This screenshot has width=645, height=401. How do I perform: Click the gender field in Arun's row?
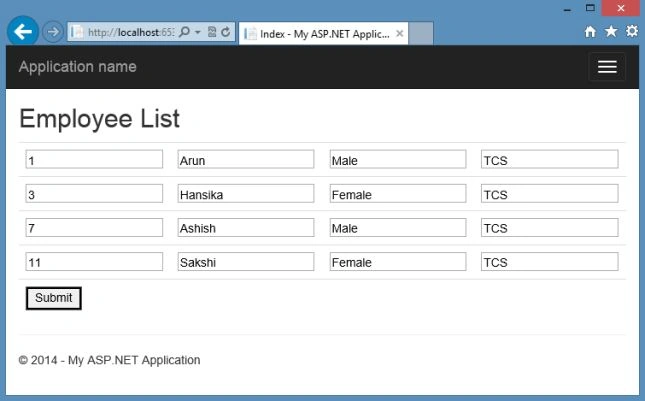coord(398,159)
